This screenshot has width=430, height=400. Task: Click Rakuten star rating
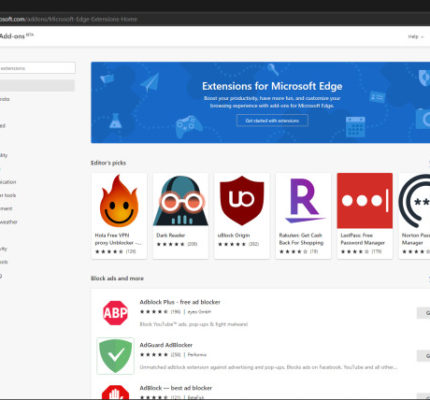click(x=293, y=251)
